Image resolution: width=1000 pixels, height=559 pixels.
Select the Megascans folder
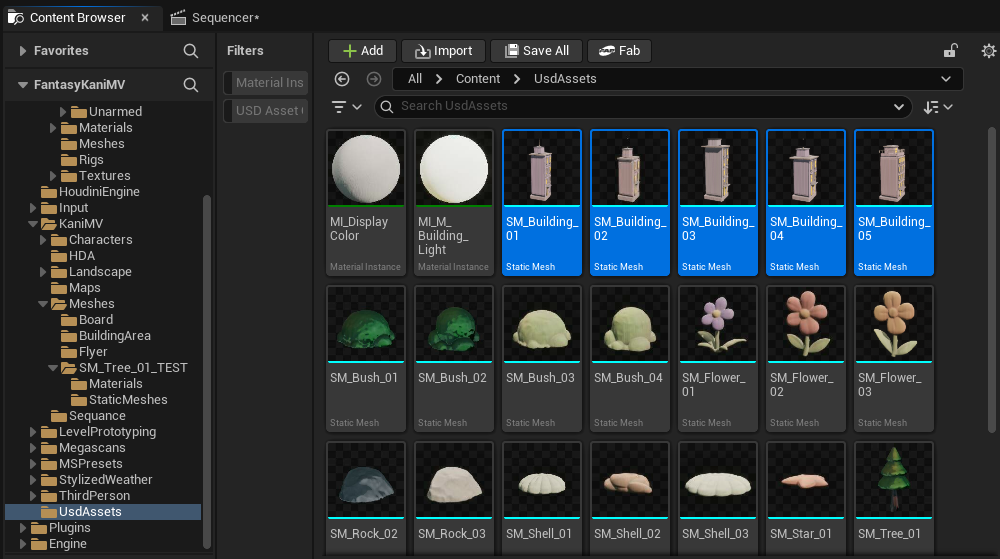(x=83, y=448)
